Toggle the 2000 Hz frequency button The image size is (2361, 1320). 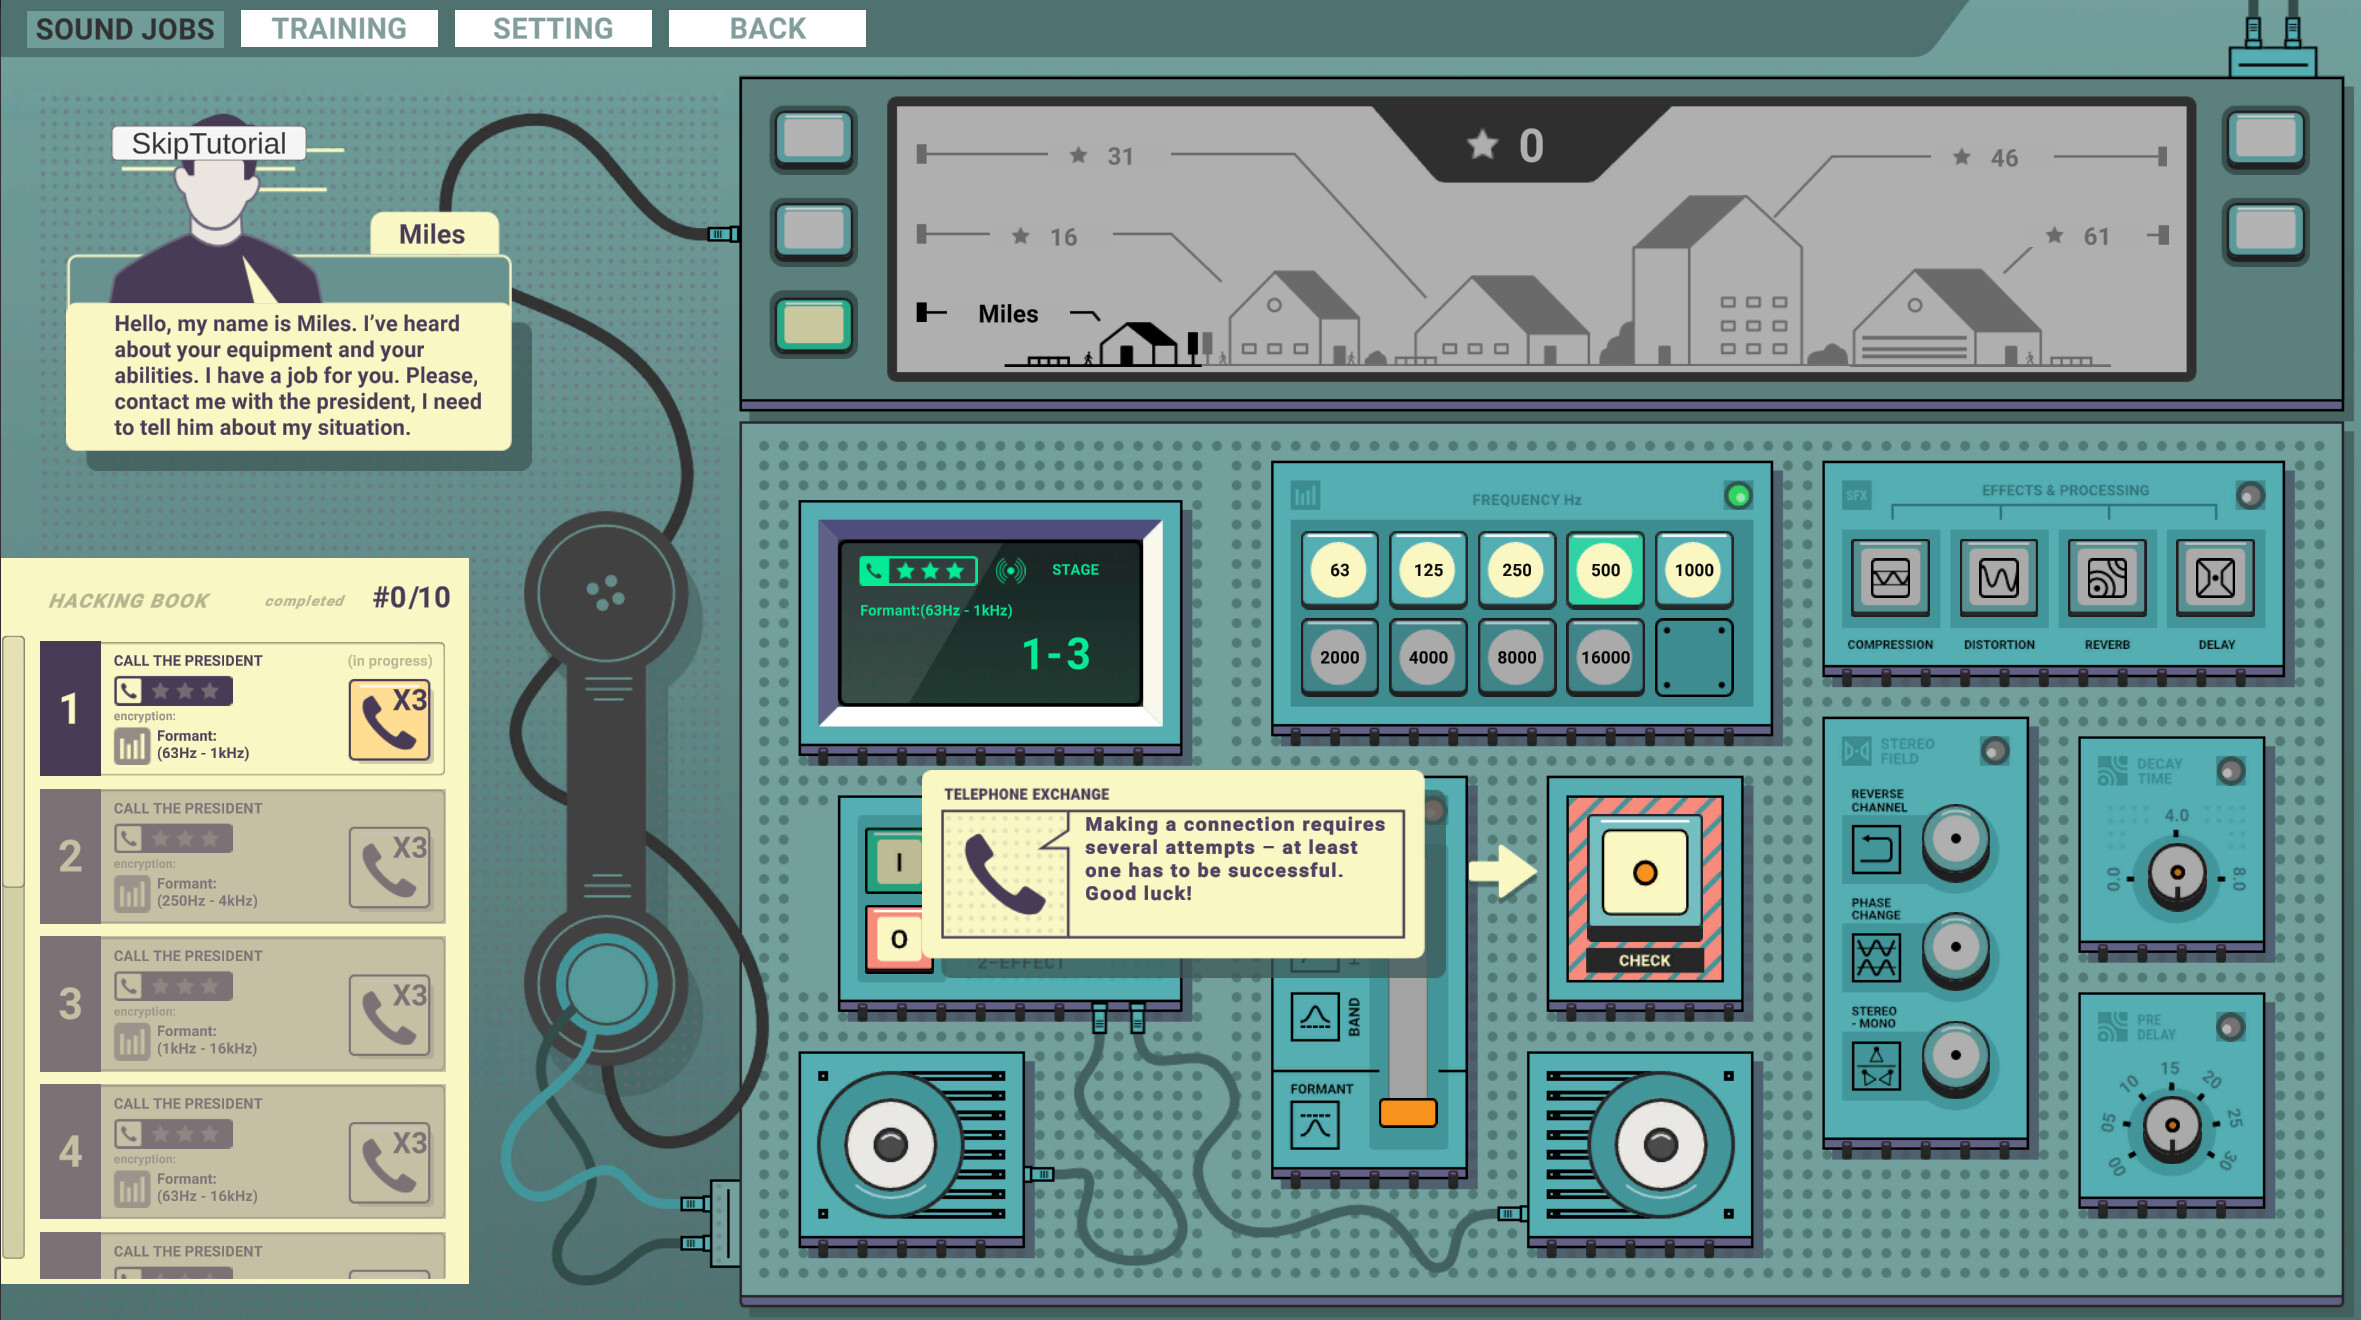pyautogui.click(x=1339, y=657)
